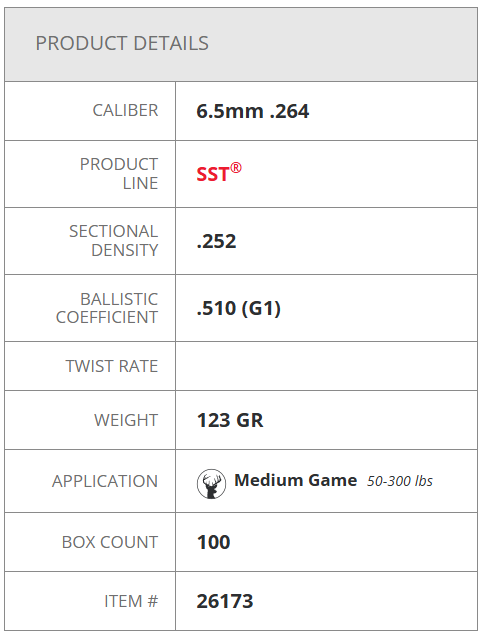The image size is (481, 633).
Task: Select the ballistic coefficient .510 (G1)
Action: (x=238, y=308)
